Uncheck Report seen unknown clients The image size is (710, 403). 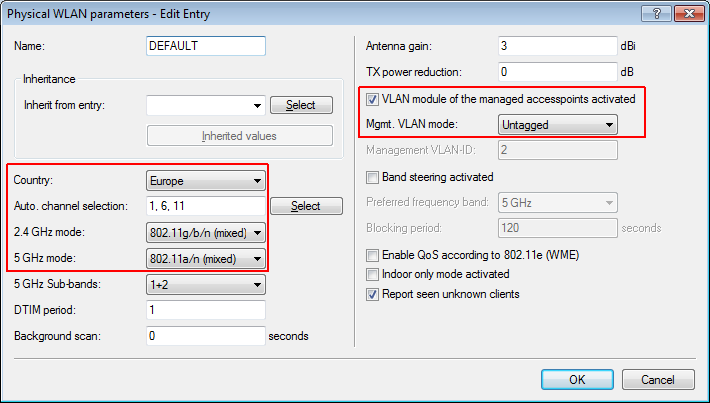(x=373, y=294)
